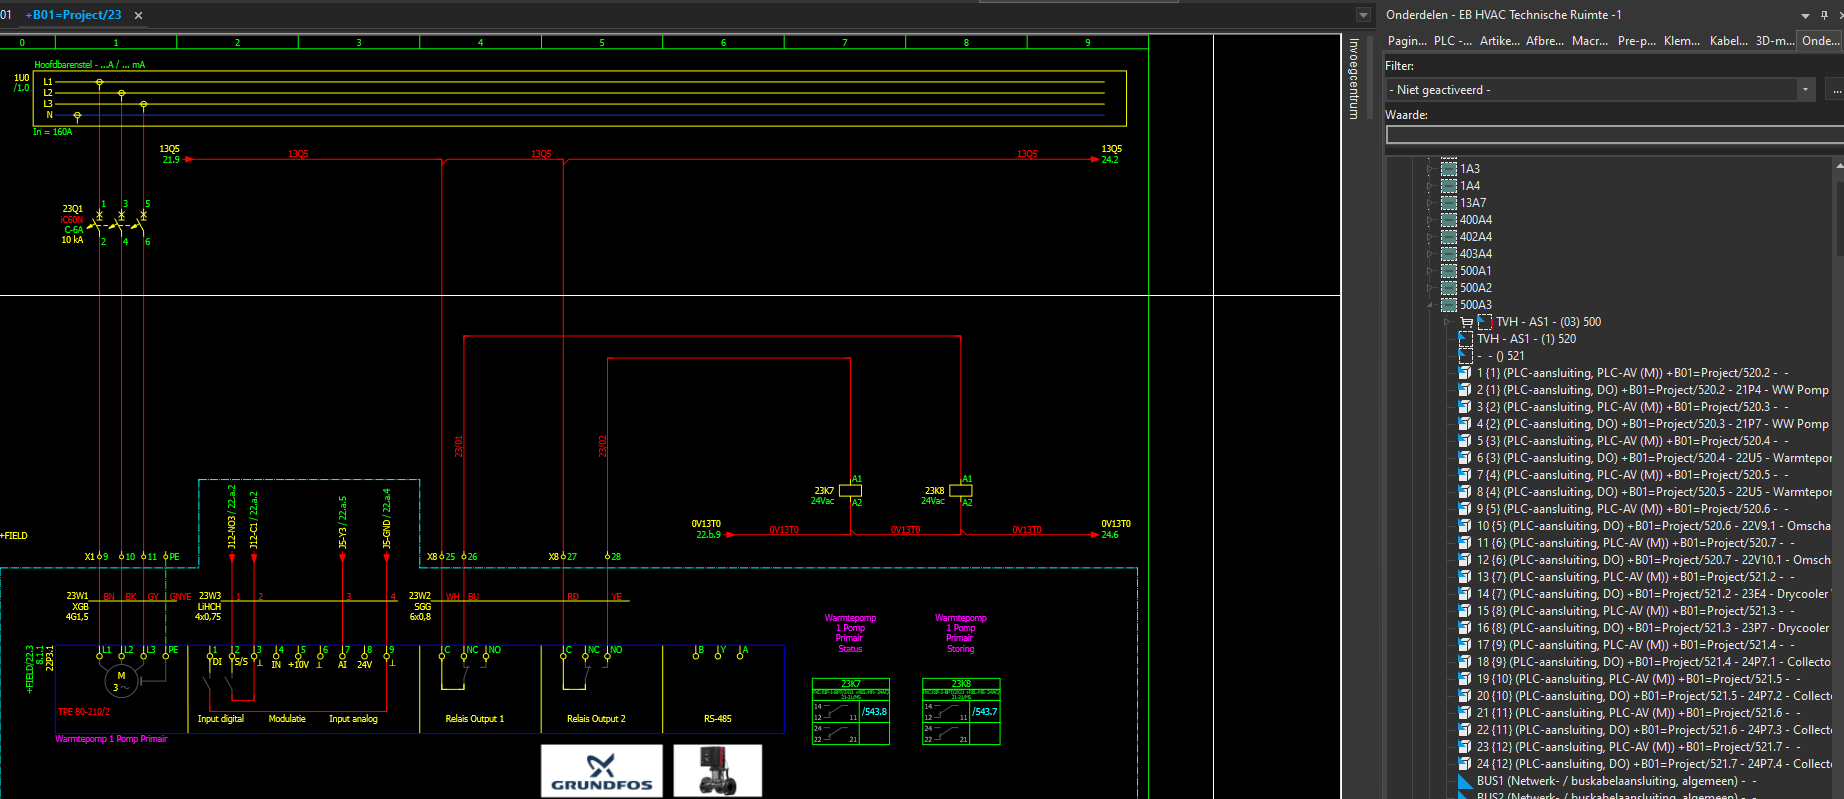Click icon of row '4 {2}' 21P7 WW Pomp
The image size is (1844, 799).
pos(1466,424)
